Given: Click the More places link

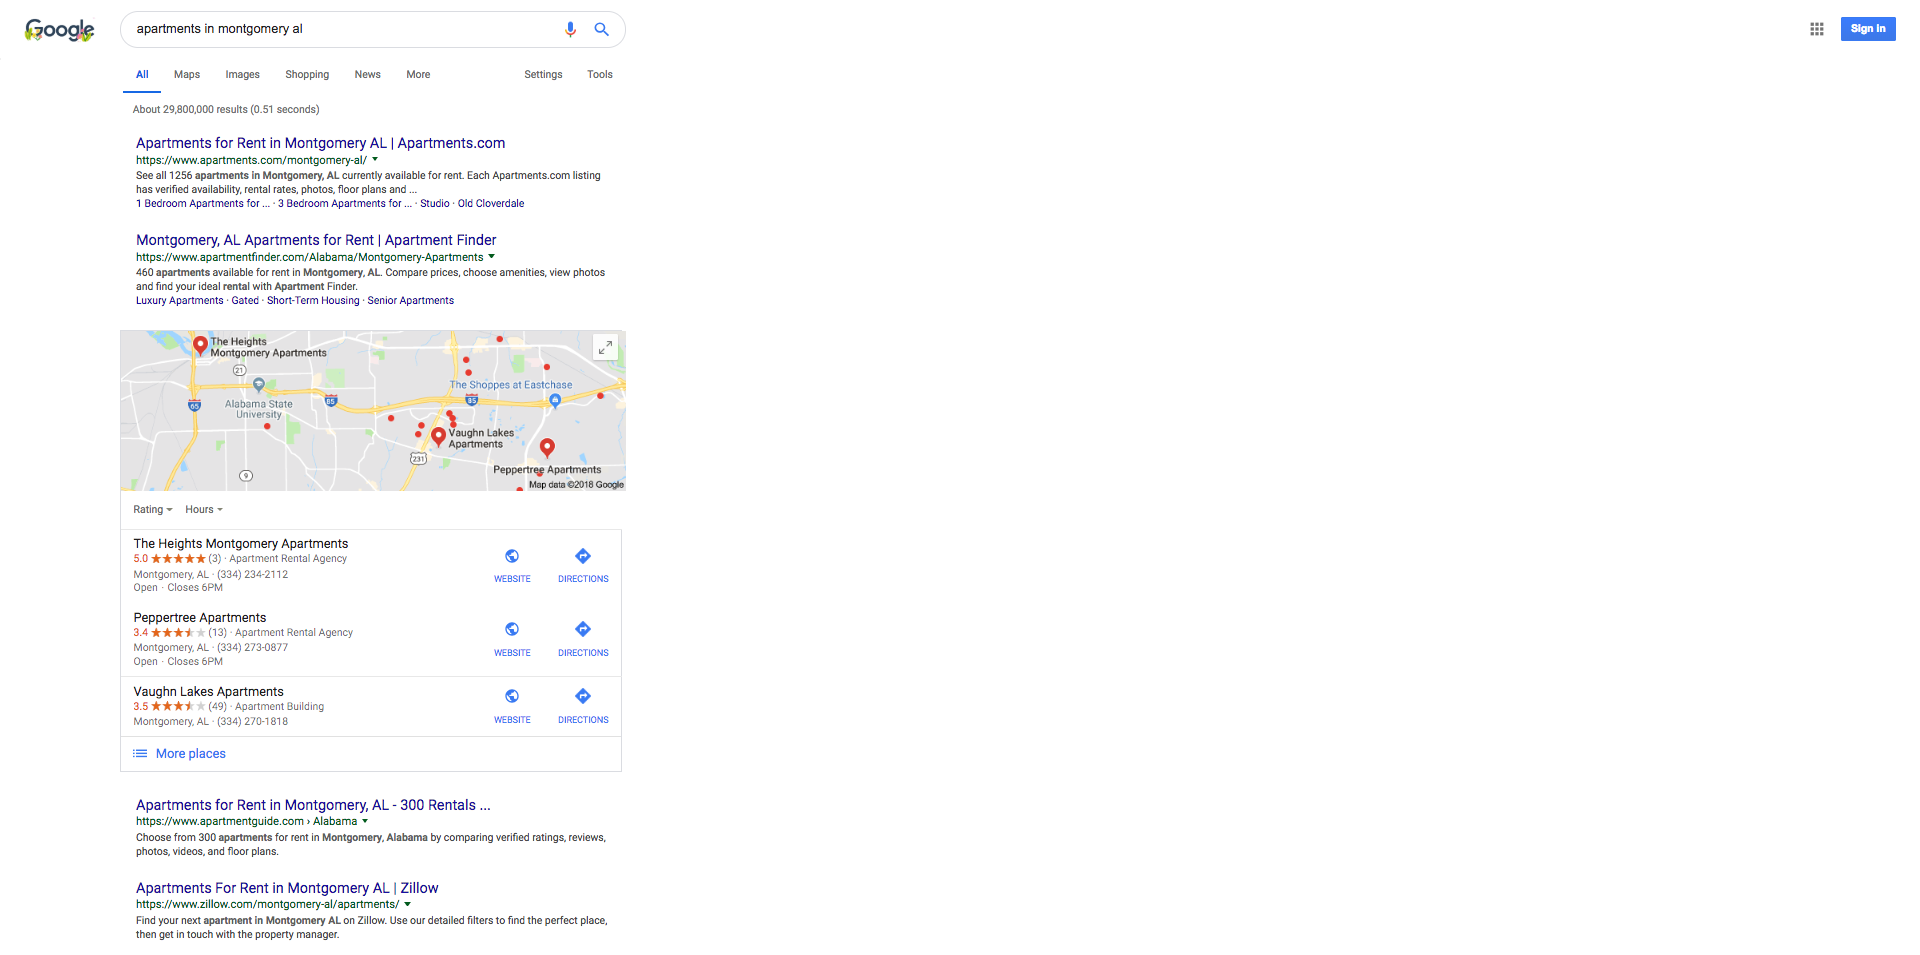Looking at the screenshot, I should coord(191,753).
